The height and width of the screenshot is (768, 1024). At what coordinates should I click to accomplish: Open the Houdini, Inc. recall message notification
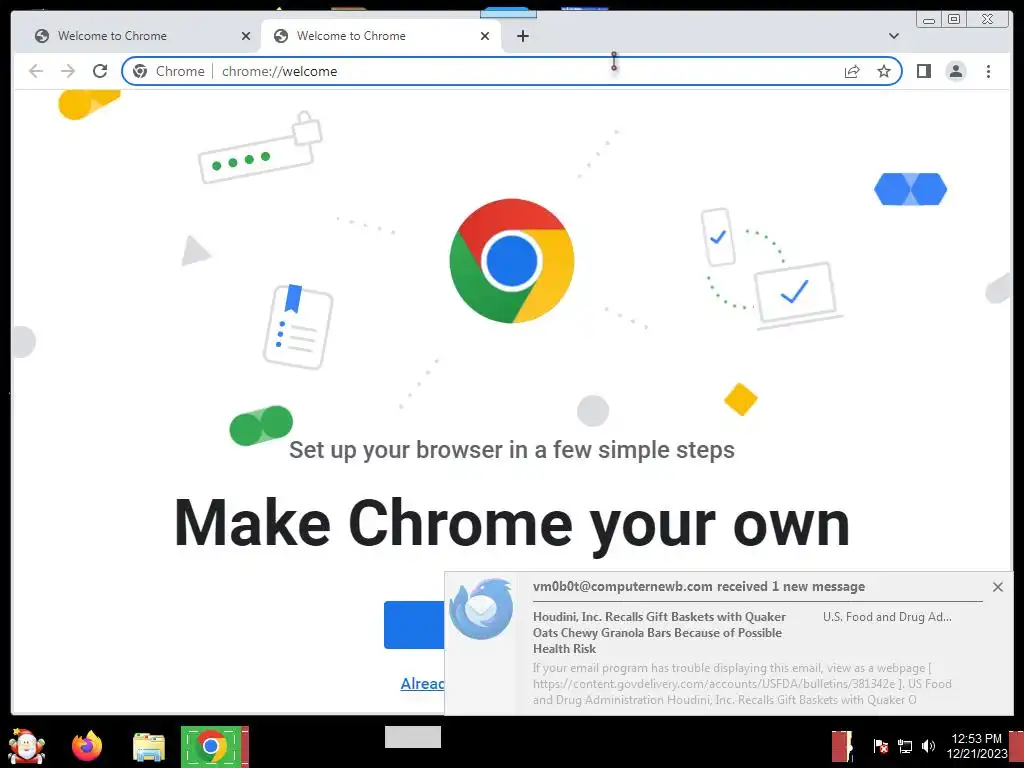(x=660, y=633)
